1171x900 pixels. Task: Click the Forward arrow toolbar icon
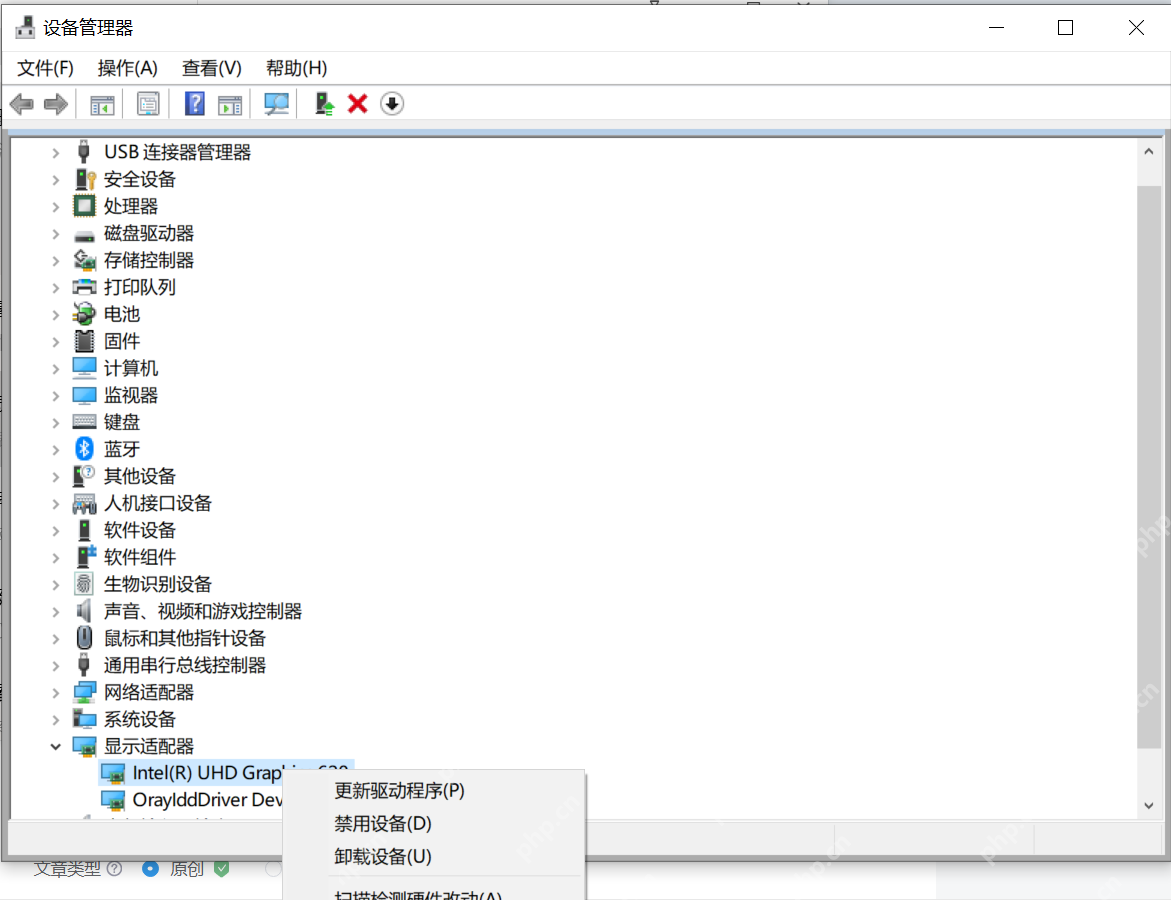point(56,104)
